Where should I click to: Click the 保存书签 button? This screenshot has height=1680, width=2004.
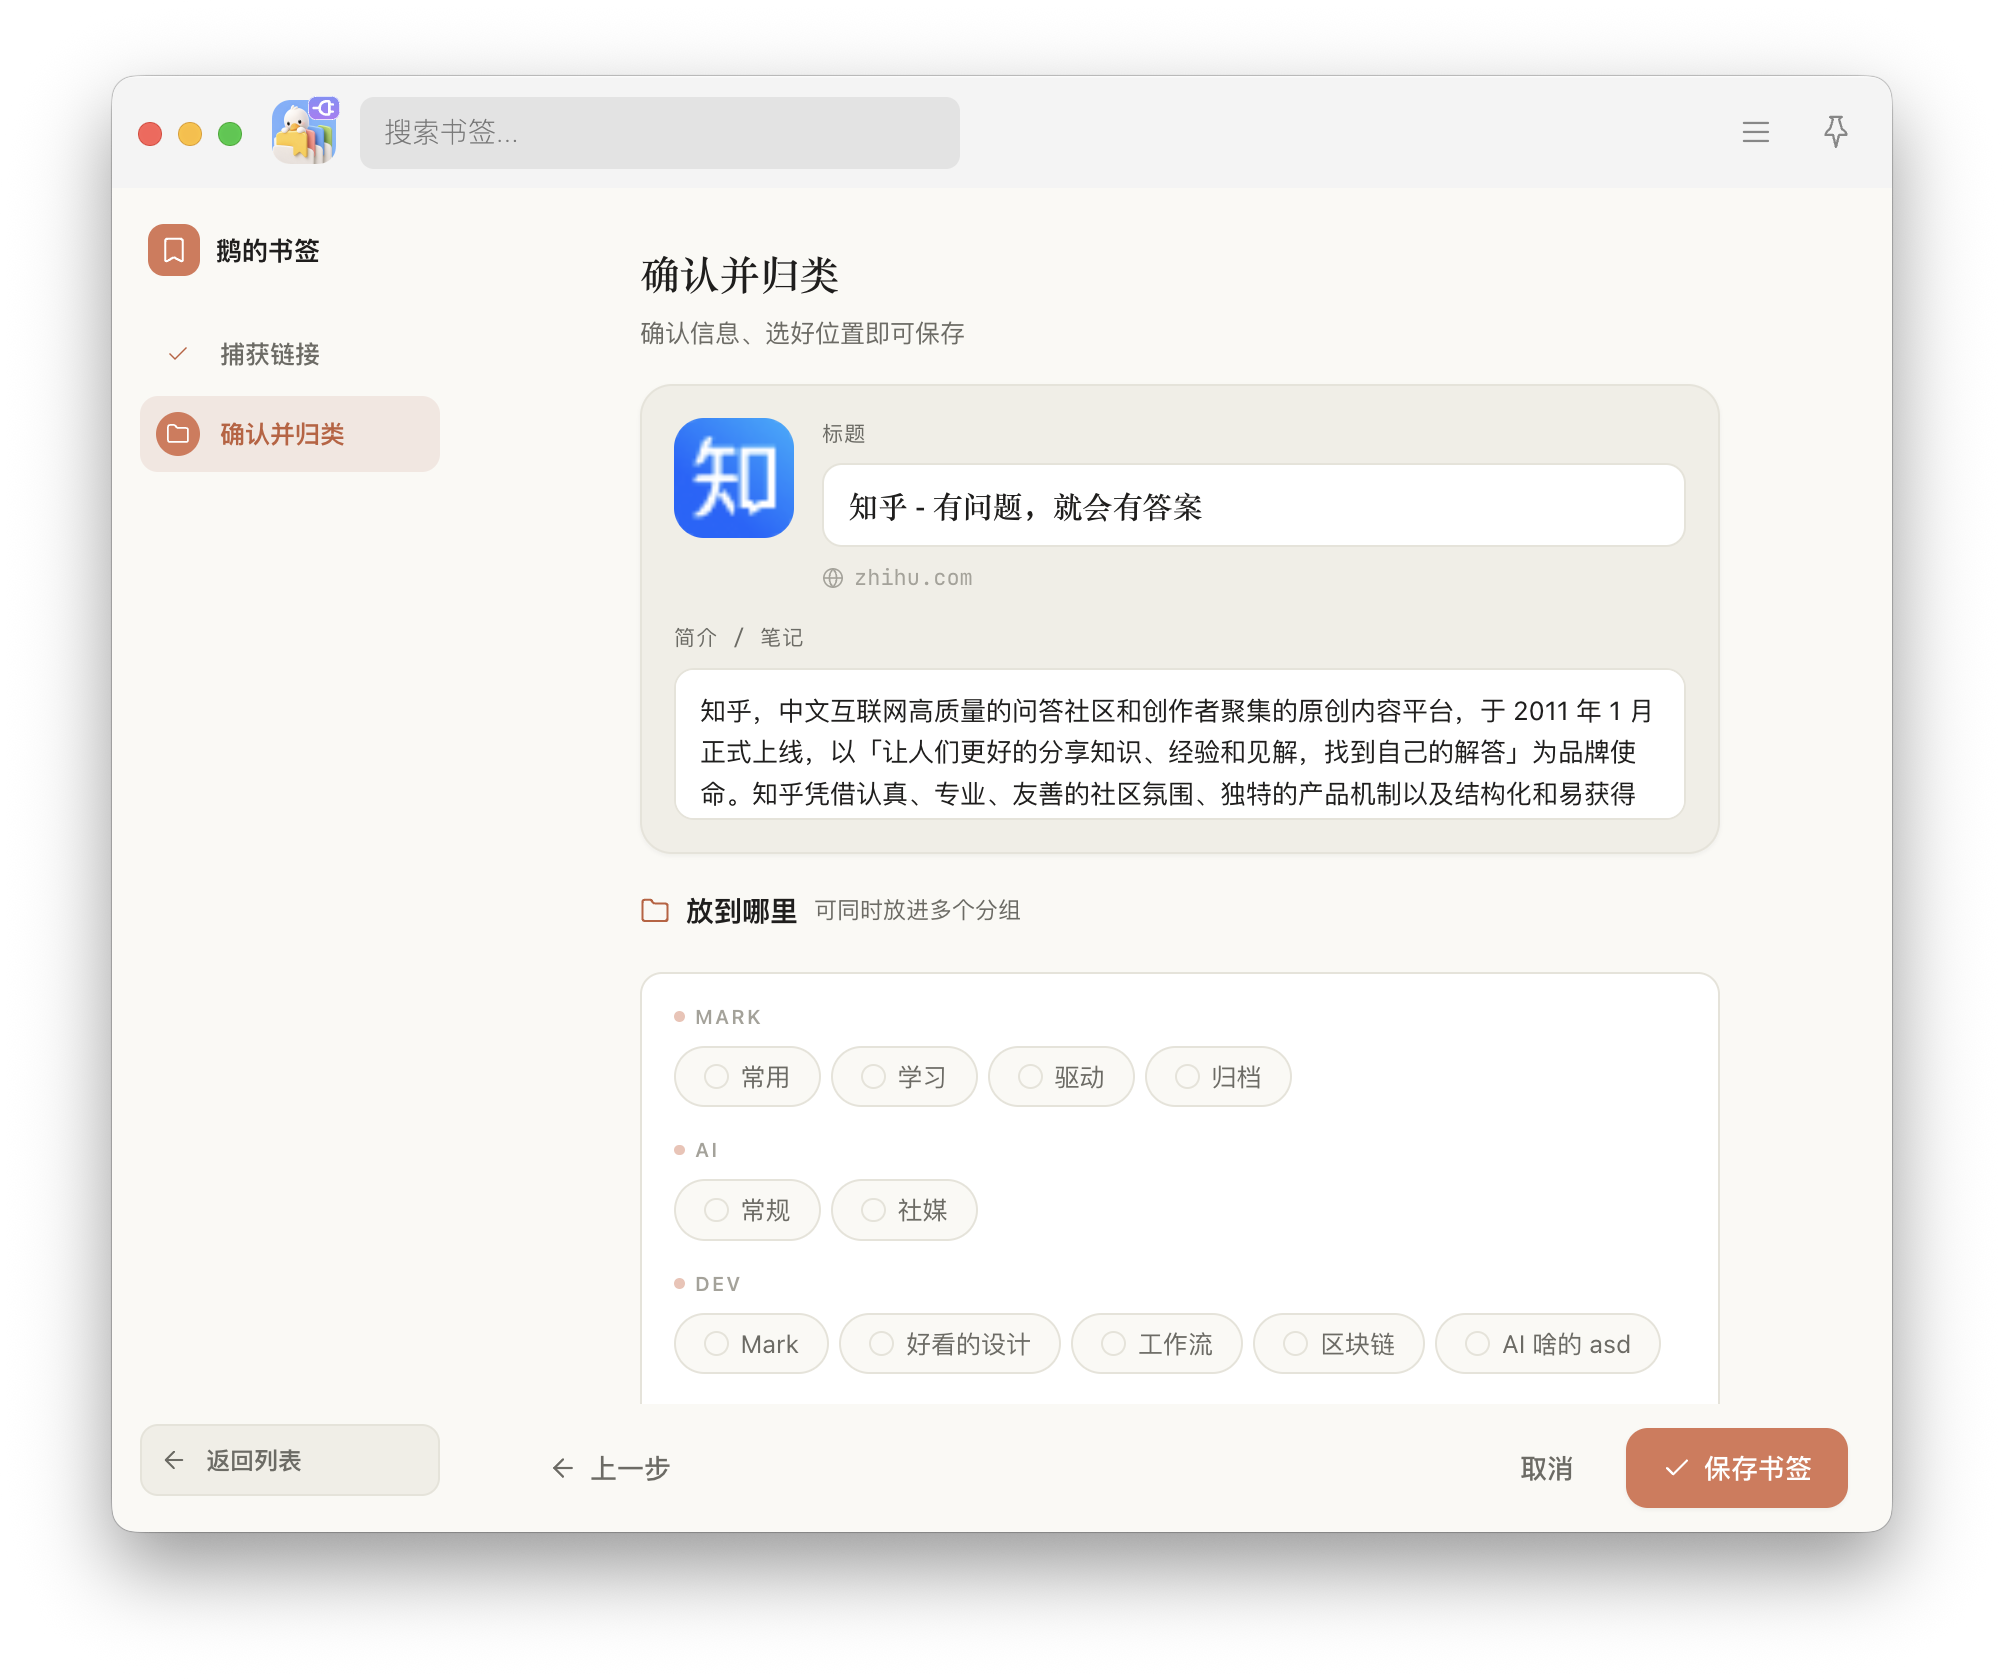click(1737, 1468)
